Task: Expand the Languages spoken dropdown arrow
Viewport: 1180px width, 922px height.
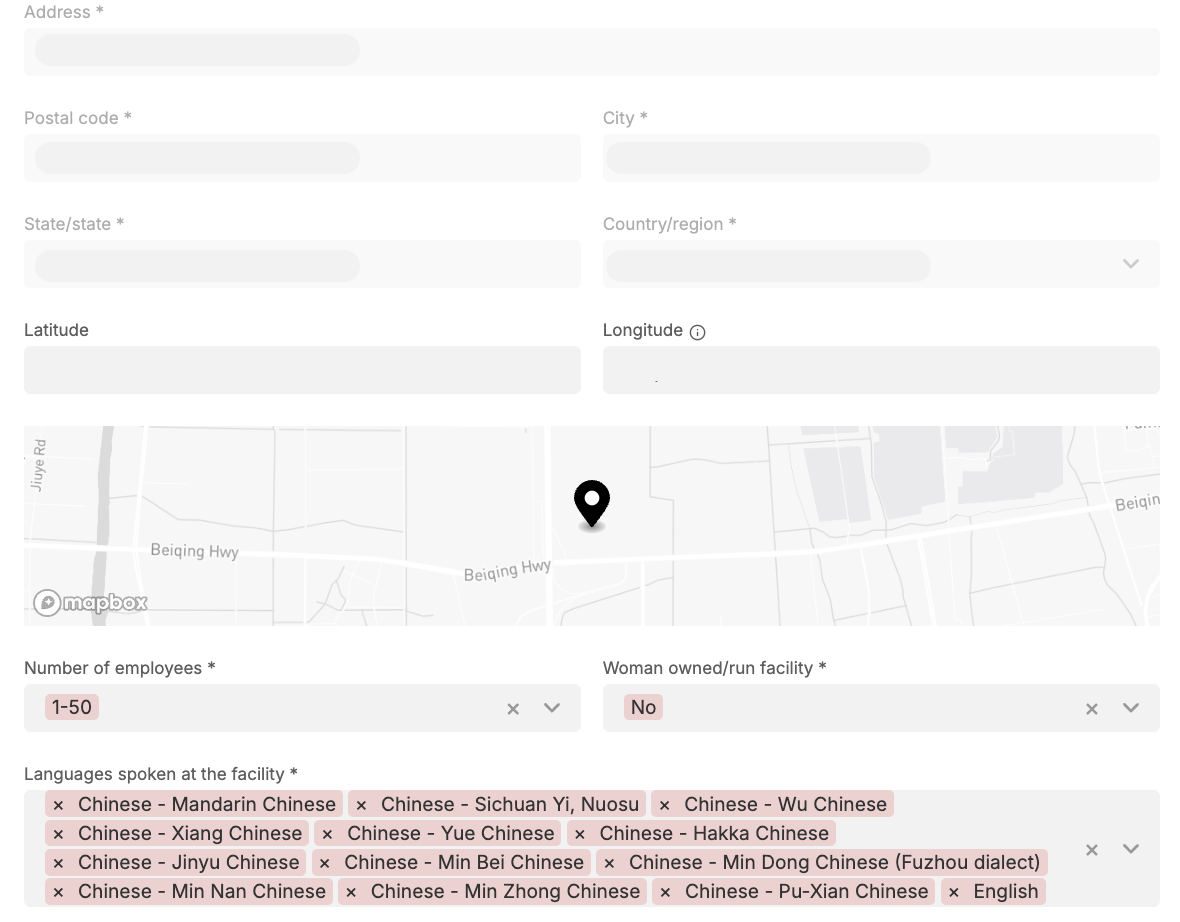Action: [x=1131, y=849]
